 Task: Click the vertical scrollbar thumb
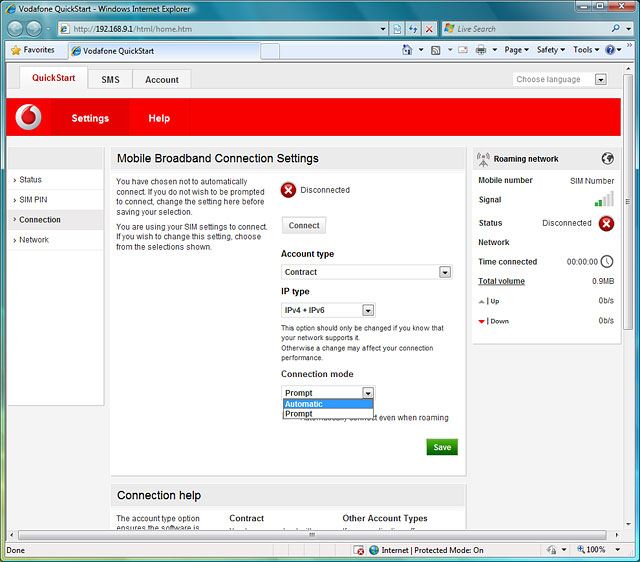(x=628, y=202)
